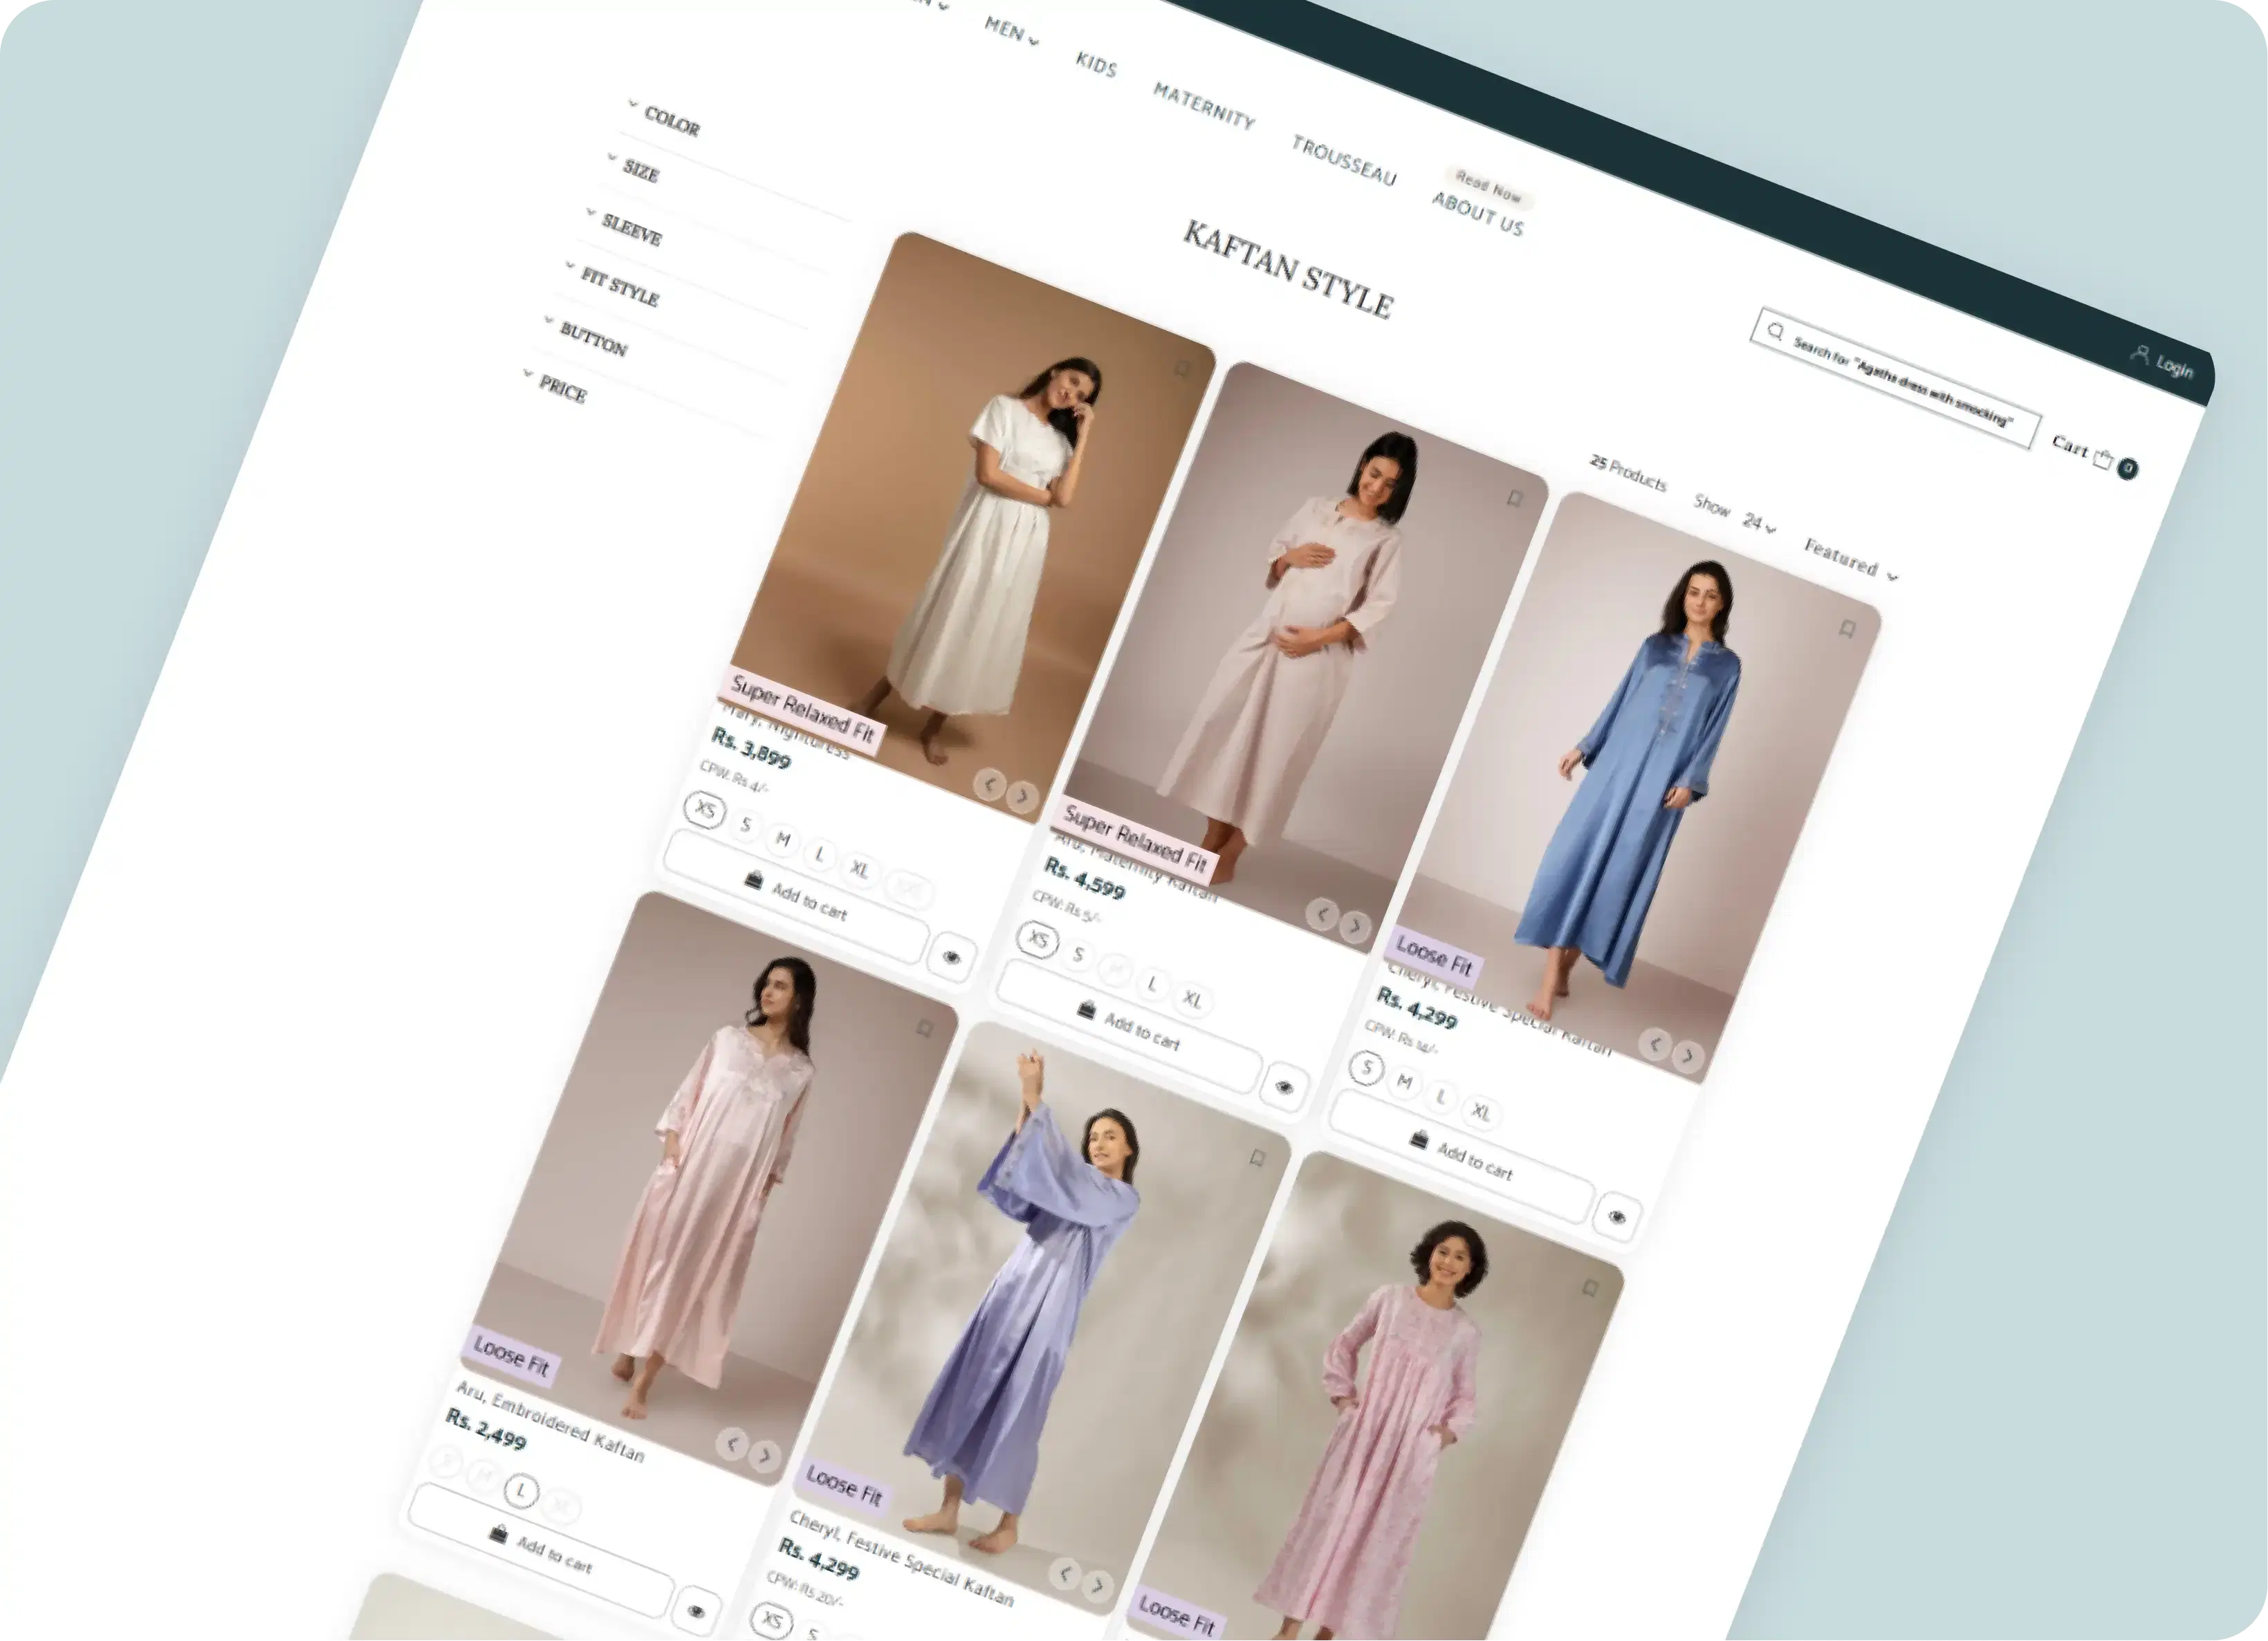
Task: Select size XS on first nightdress
Action: coord(706,809)
